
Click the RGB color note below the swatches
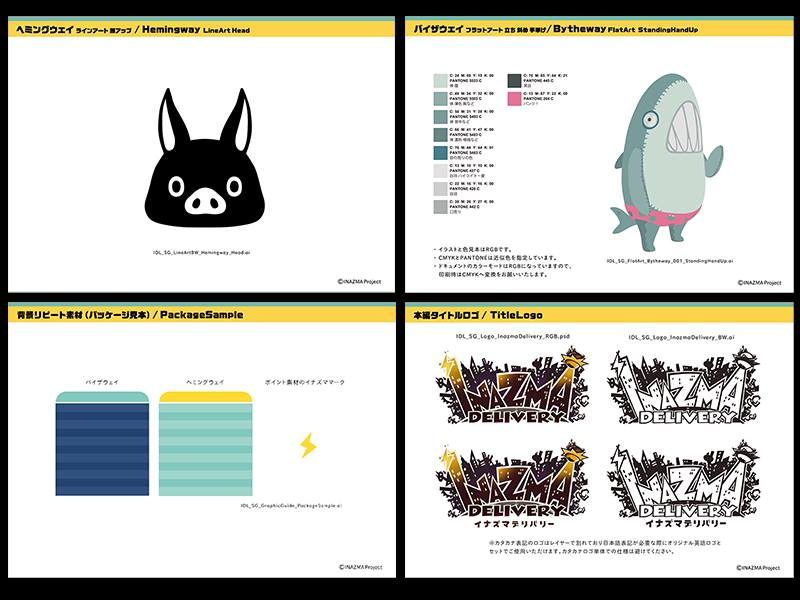click(503, 262)
